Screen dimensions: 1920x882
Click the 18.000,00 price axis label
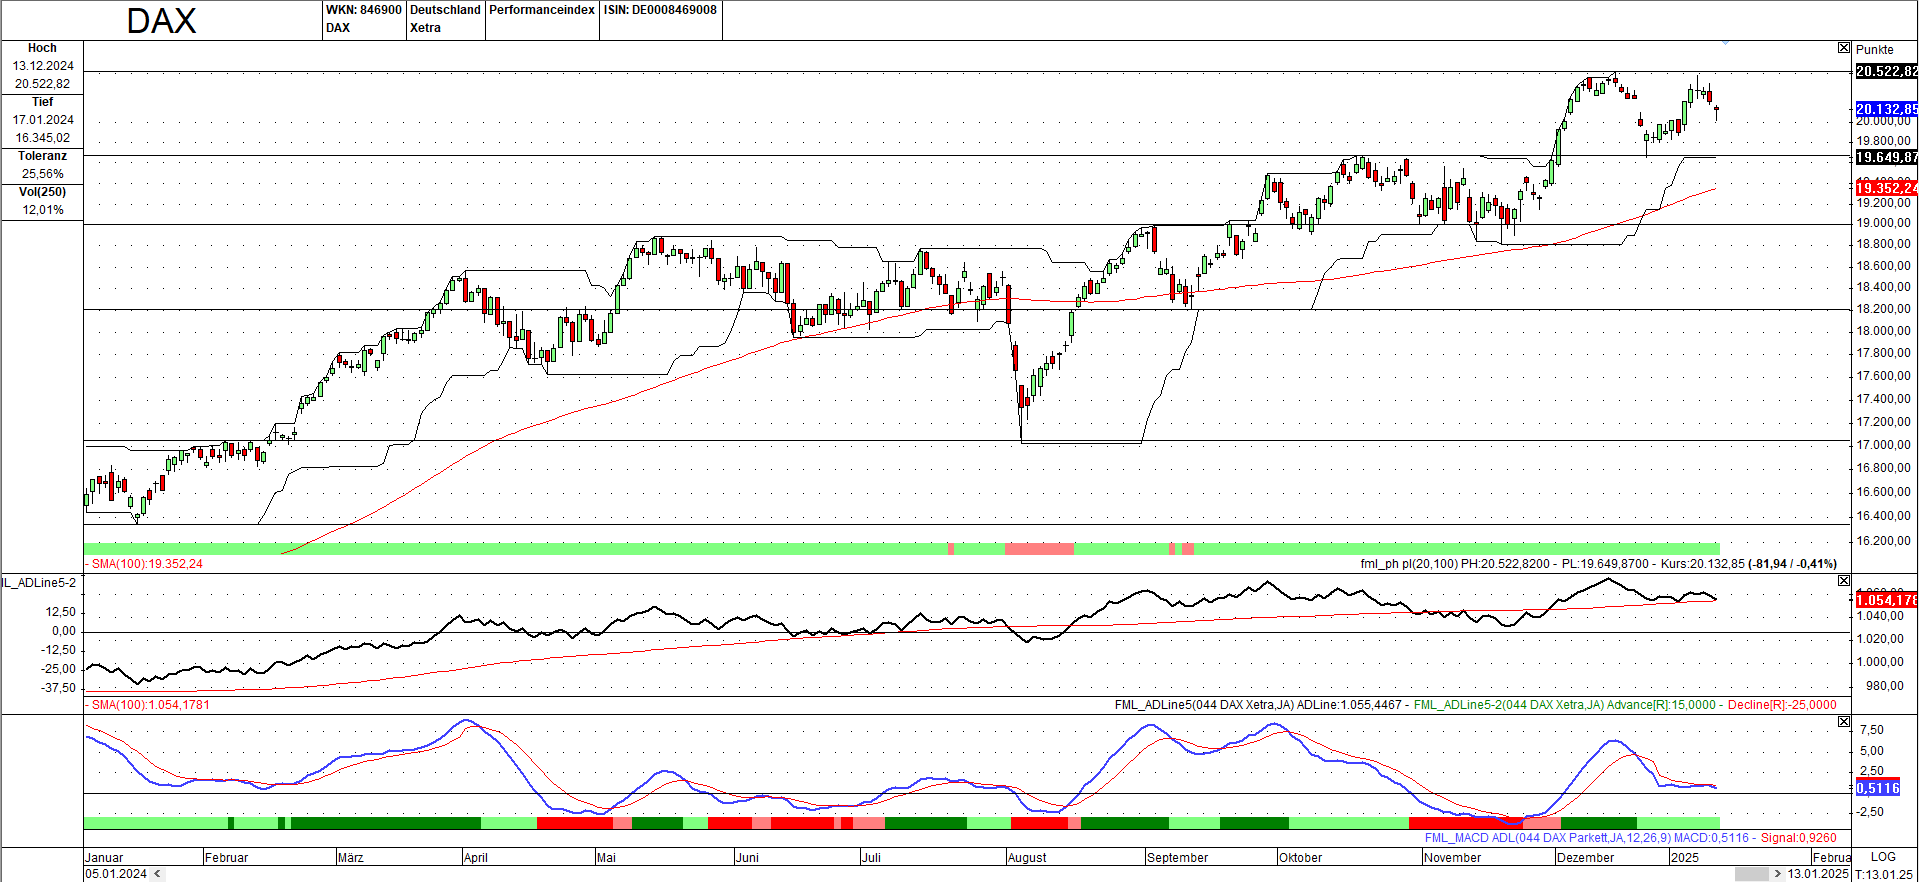click(x=1883, y=331)
